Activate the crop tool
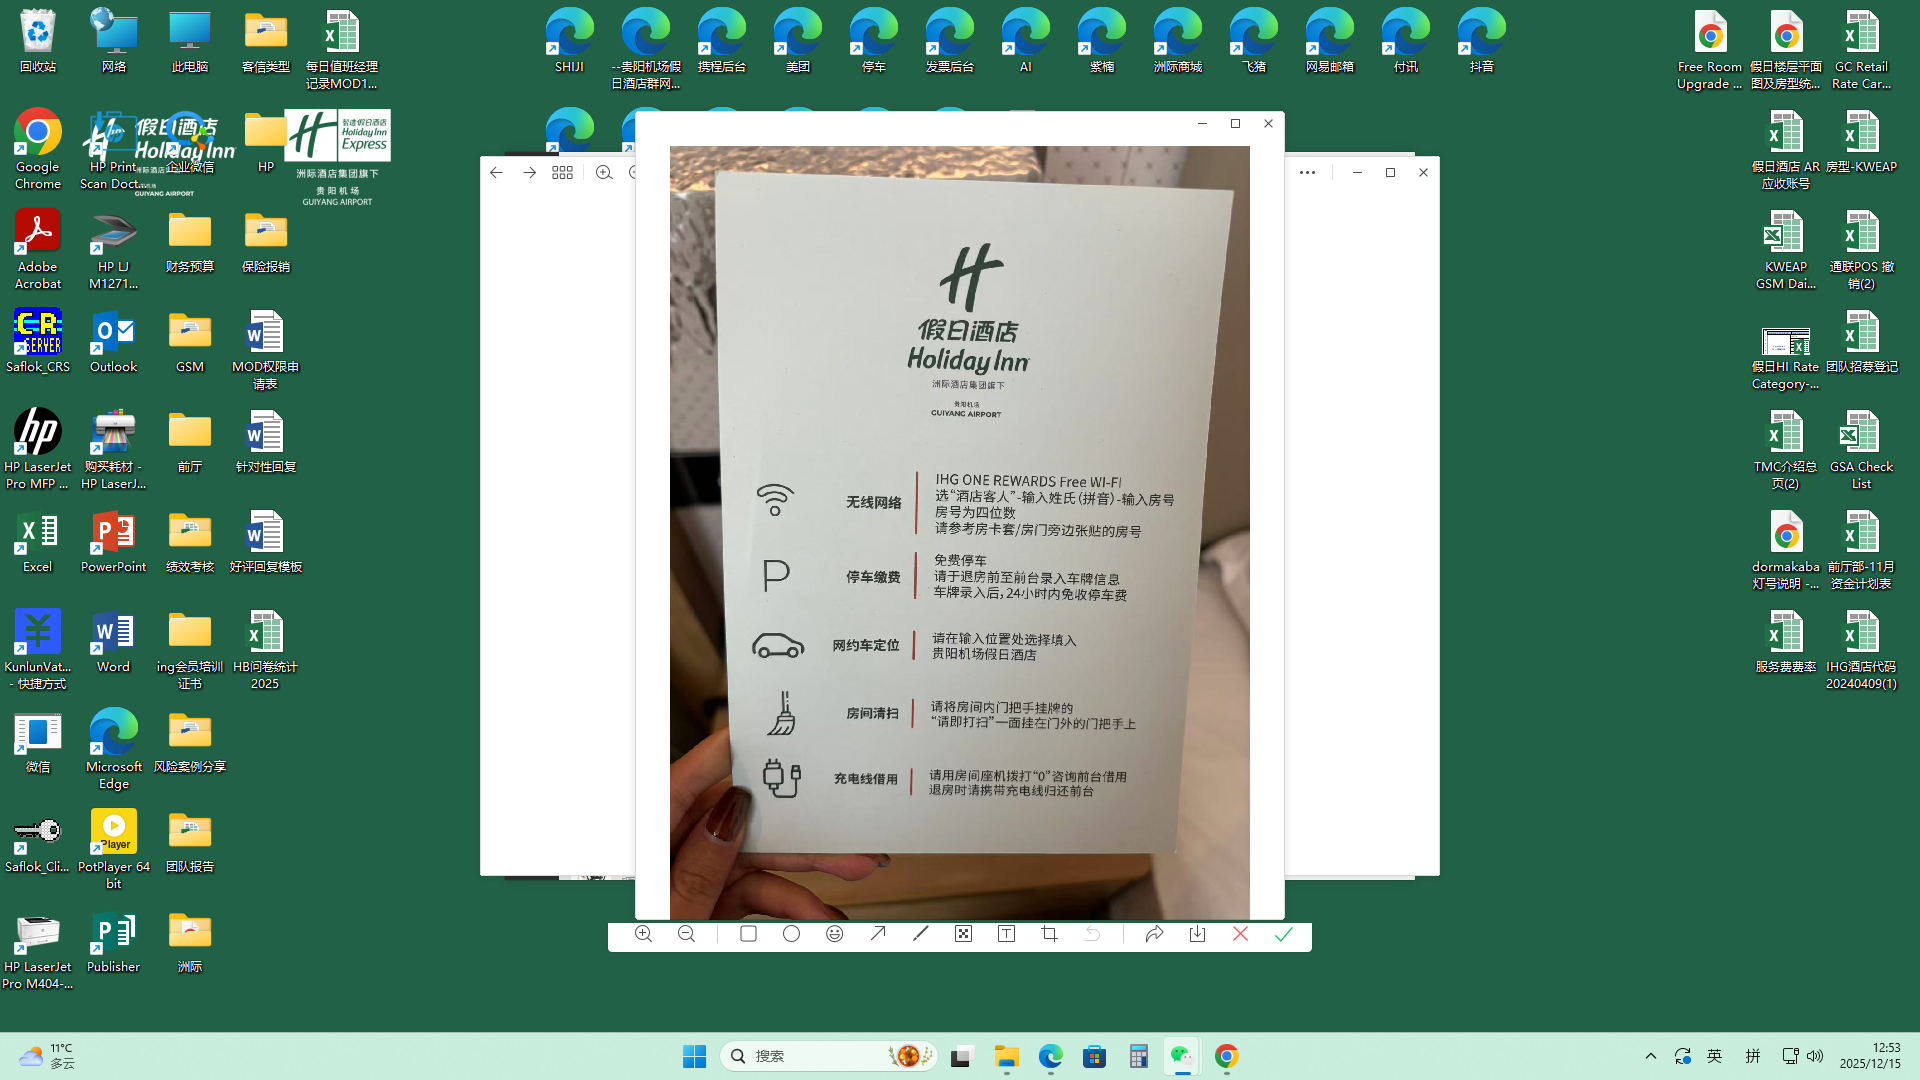Screen dimensions: 1920x1080 (1049, 934)
